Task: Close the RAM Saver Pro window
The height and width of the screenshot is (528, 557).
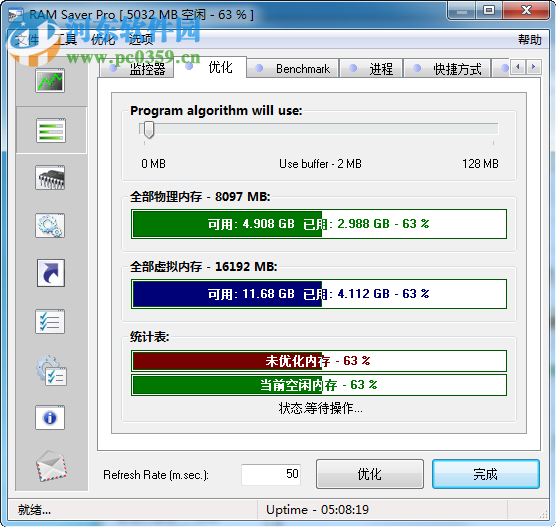Action: (x=526, y=10)
